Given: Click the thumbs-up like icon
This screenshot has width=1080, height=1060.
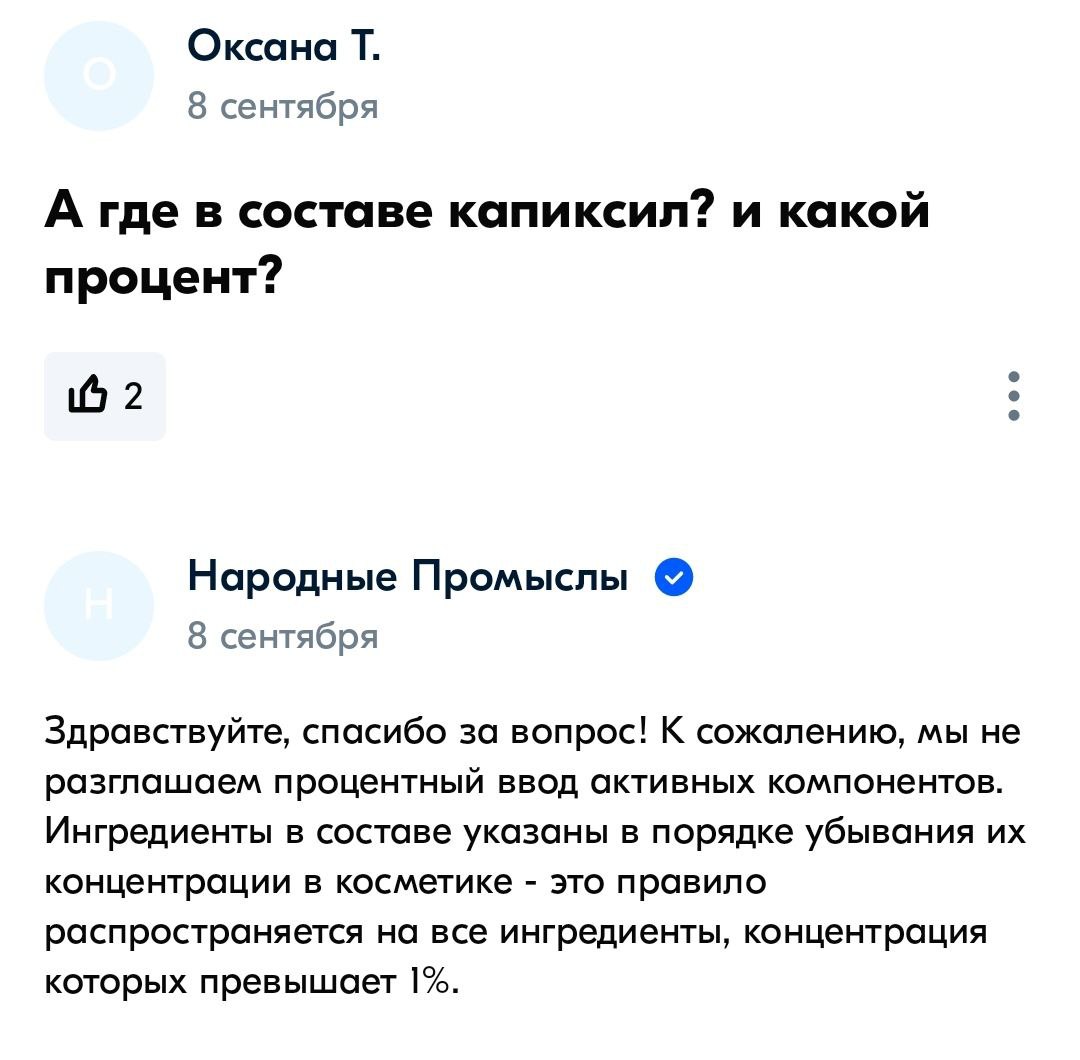Looking at the screenshot, I should (87, 395).
